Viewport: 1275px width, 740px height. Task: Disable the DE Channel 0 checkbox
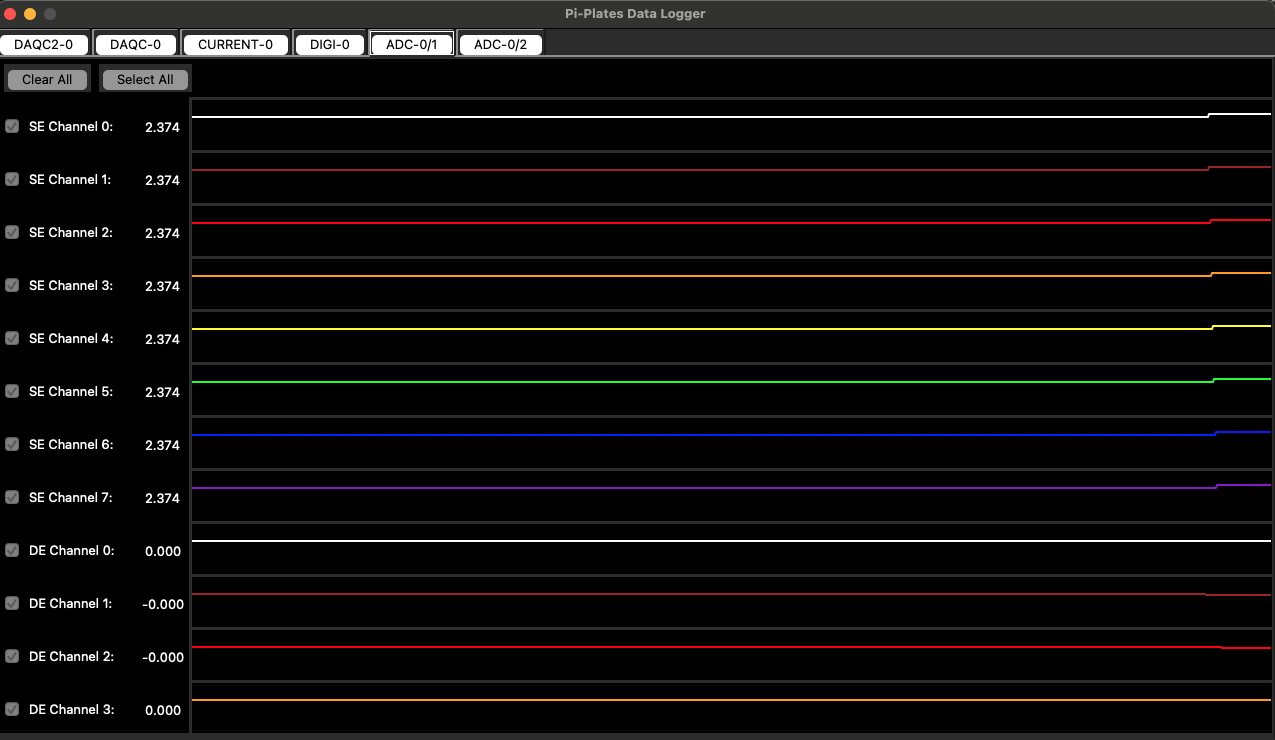[x=12, y=550]
